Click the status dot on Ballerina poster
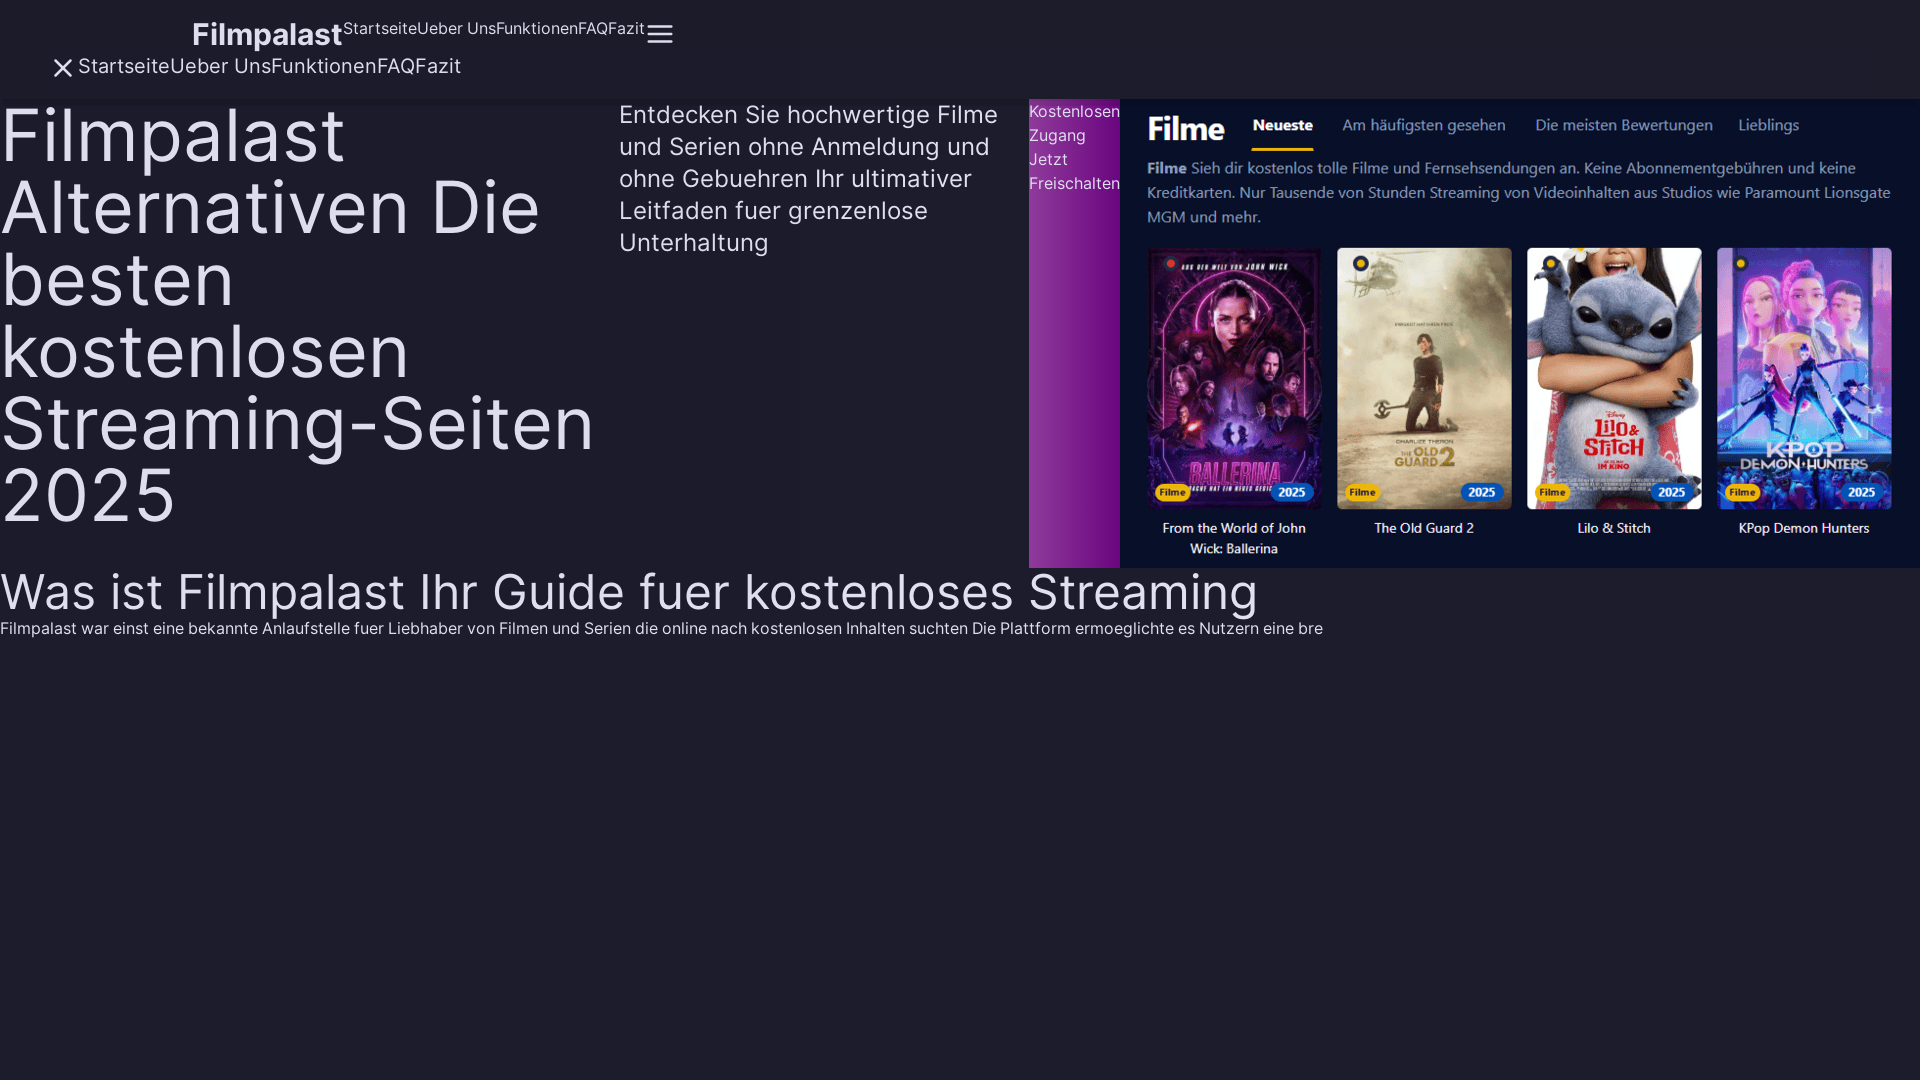The height and width of the screenshot is (1080, 1920). click(x=1171, y=264)
